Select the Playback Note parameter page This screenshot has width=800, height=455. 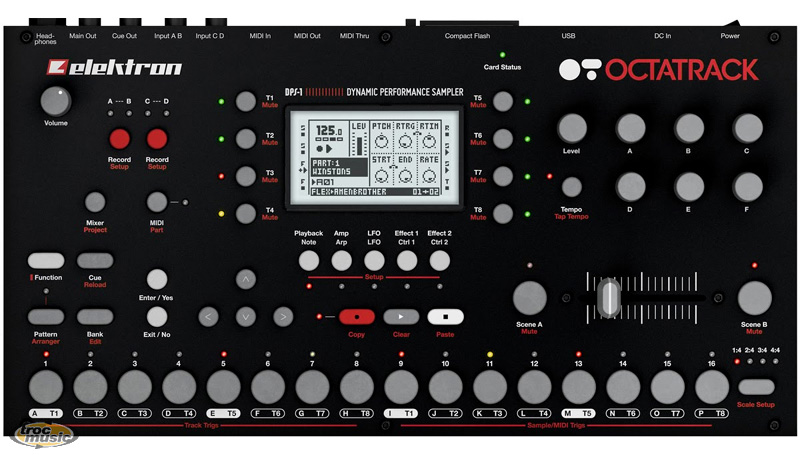(x=309, y=261)
